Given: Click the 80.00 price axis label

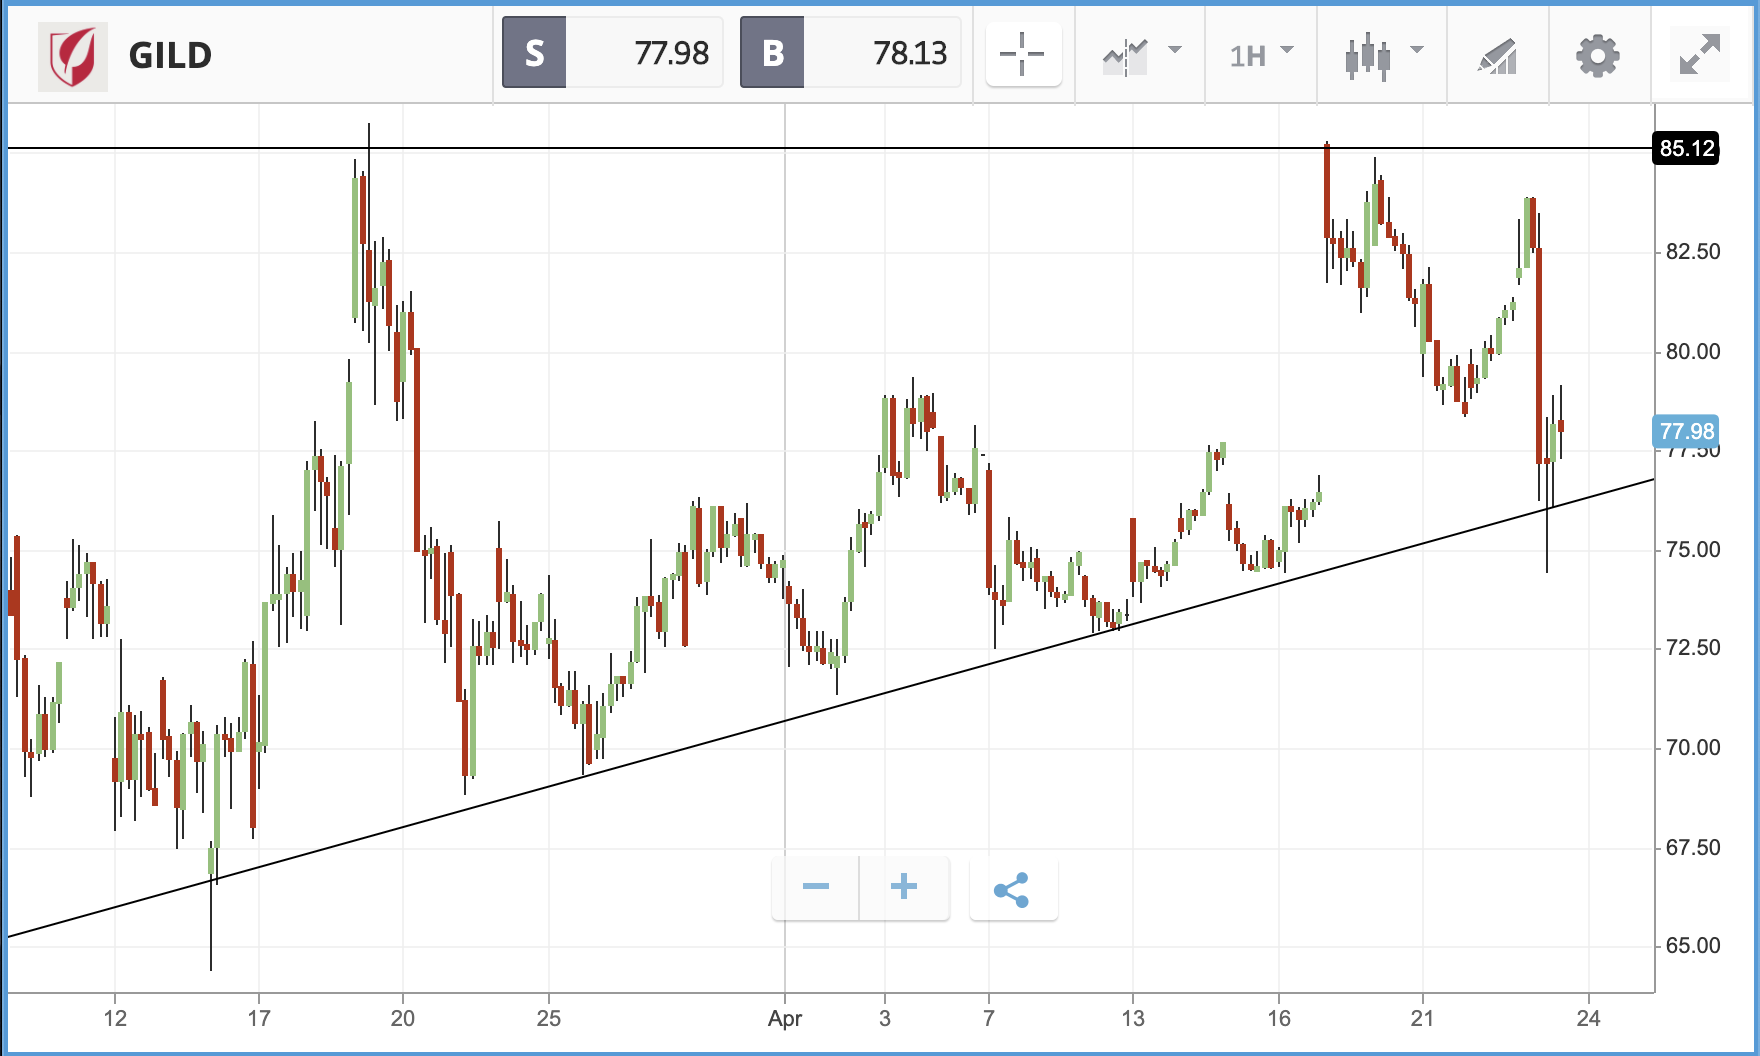Looking at the screenshot, I should 1693,352.
